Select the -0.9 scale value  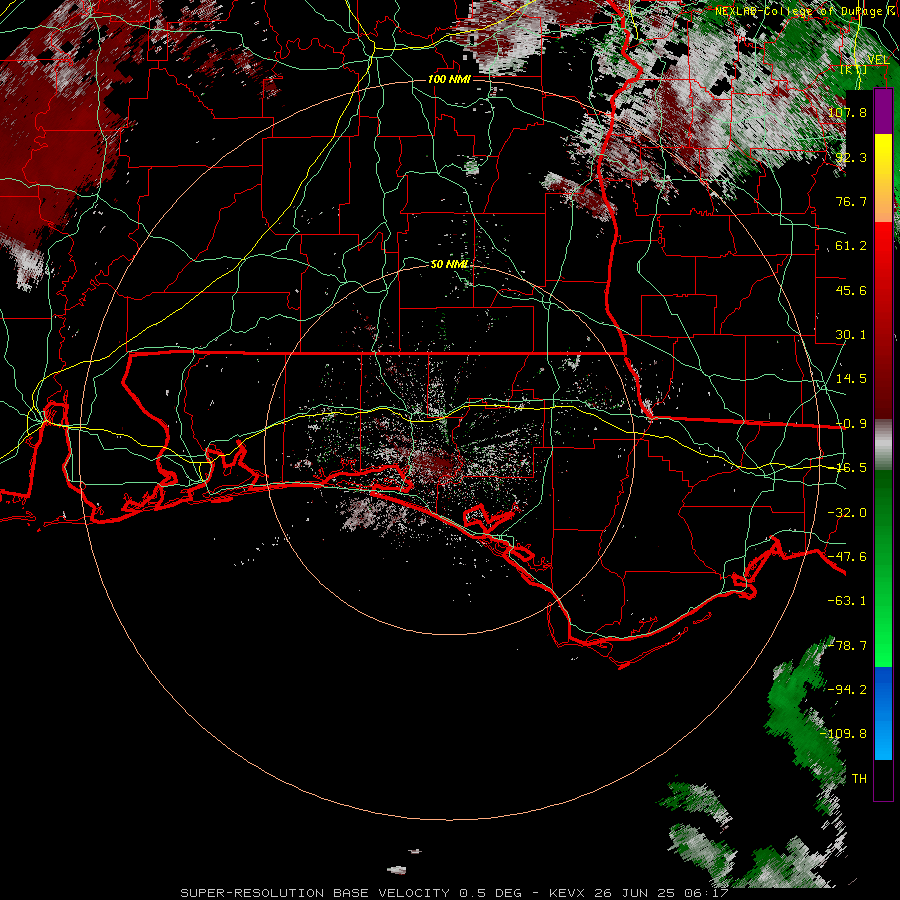click(x=851, y=424)
